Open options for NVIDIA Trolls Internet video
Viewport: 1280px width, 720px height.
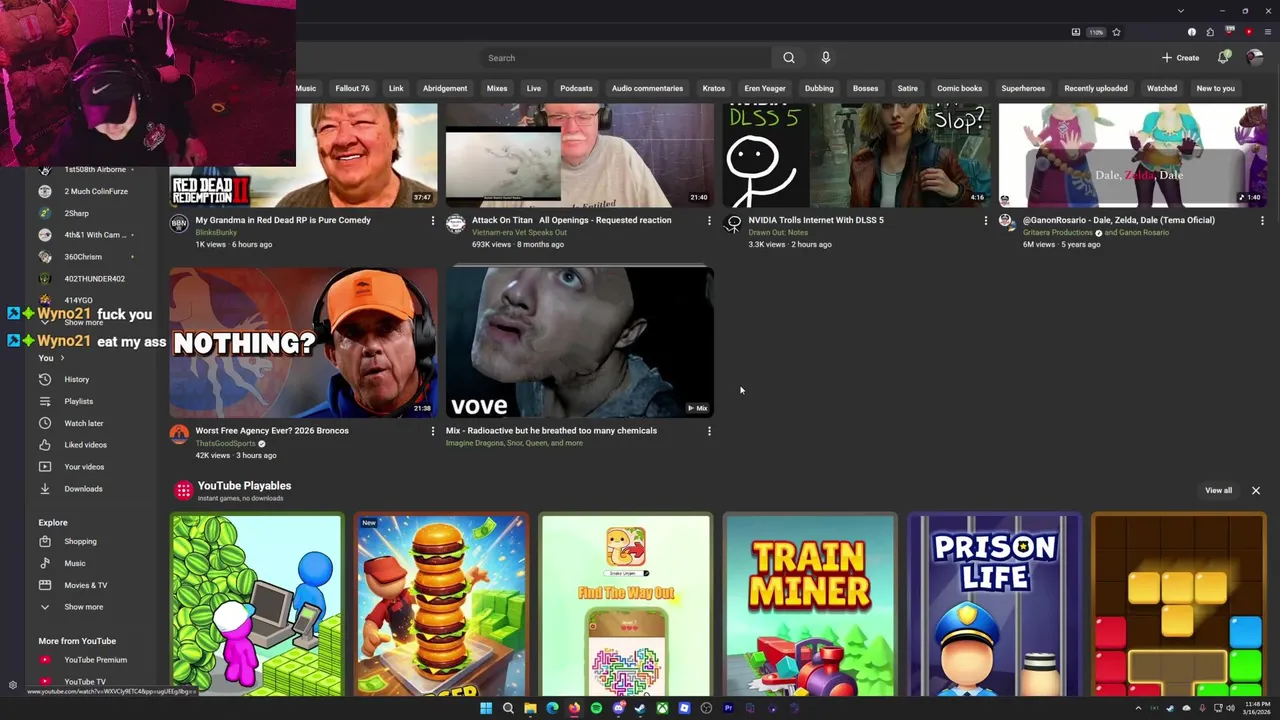(985, 220)
